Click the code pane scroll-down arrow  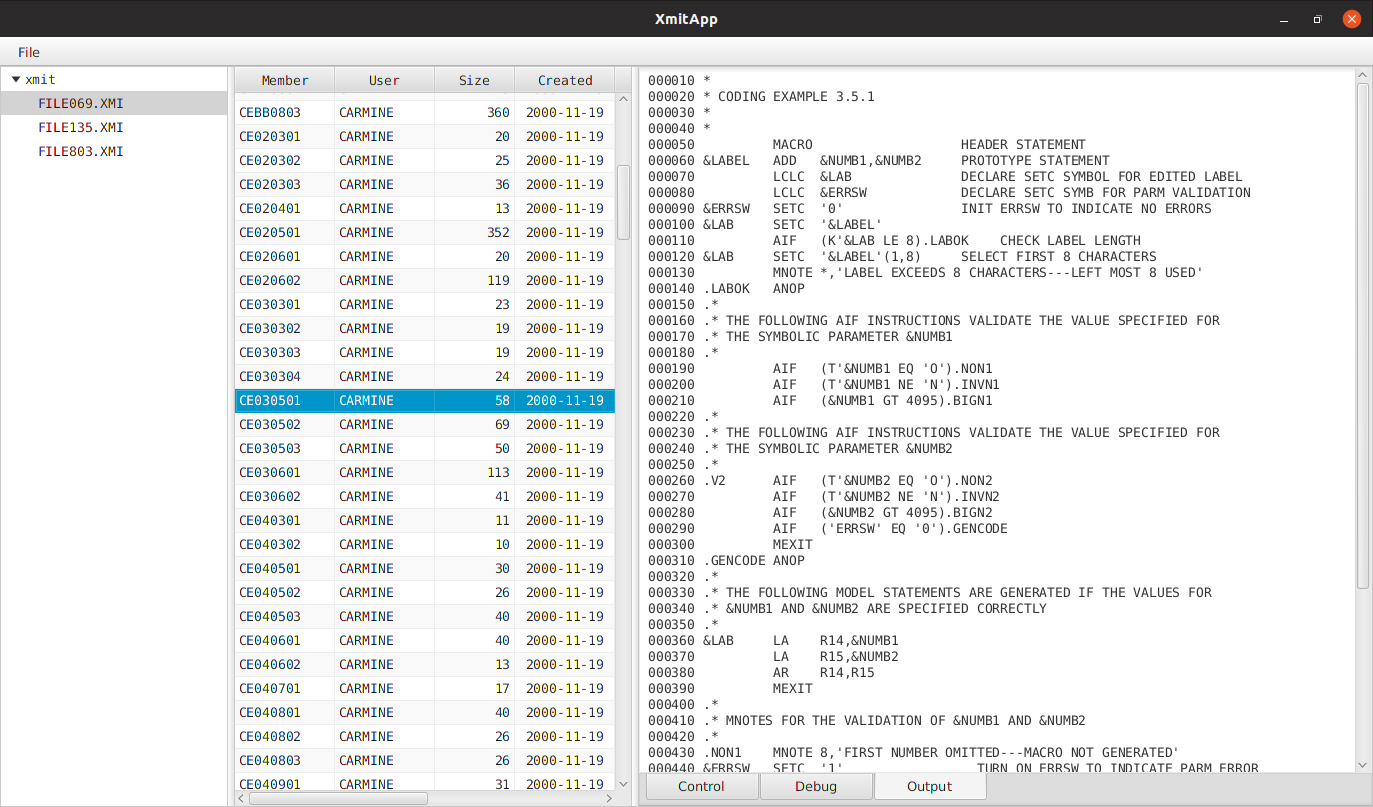1363,765
